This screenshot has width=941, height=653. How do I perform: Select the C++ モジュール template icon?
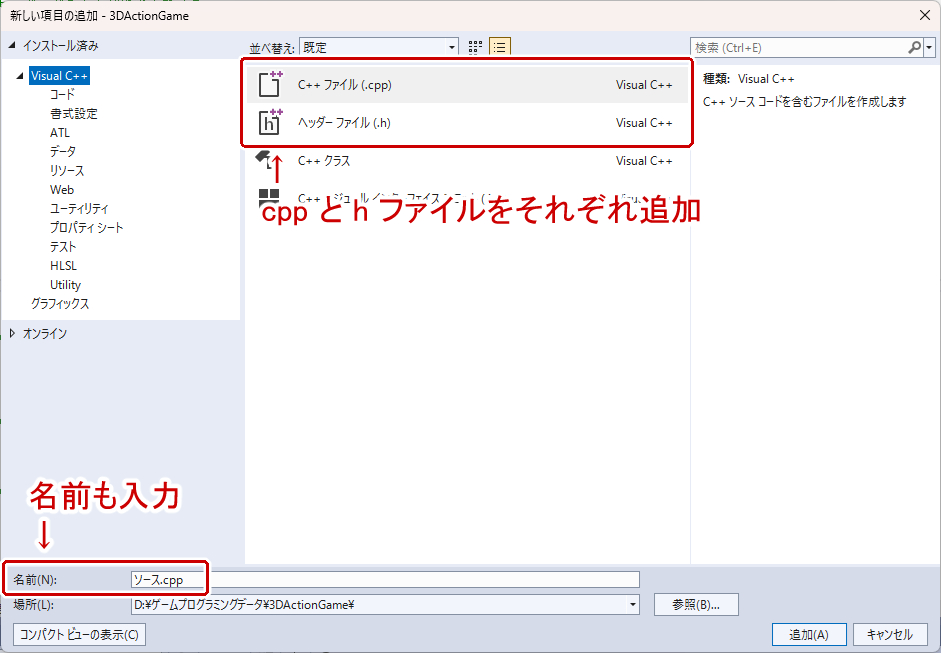point(270,193)
